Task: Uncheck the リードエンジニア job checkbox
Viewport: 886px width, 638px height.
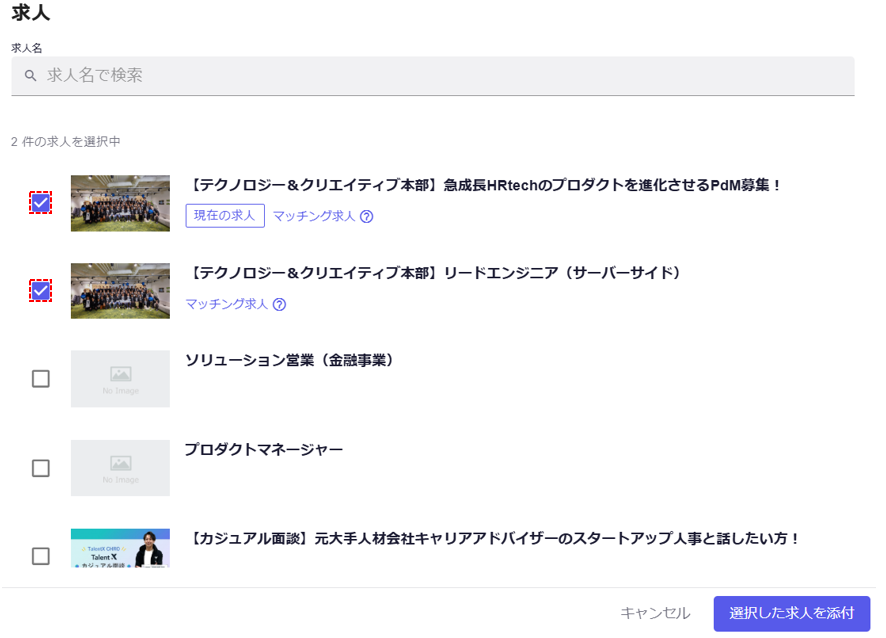Action: pos(40,291)
